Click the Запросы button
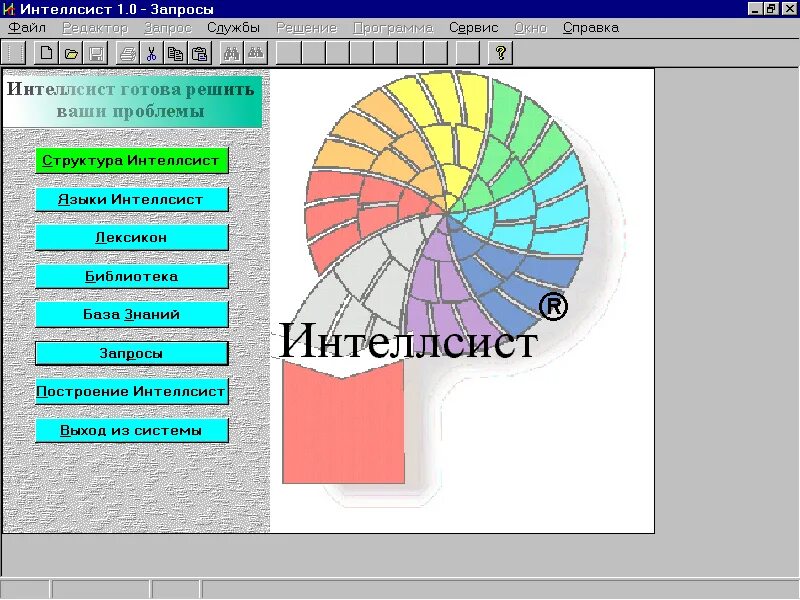The image size is (800, 600). point(132,353)
